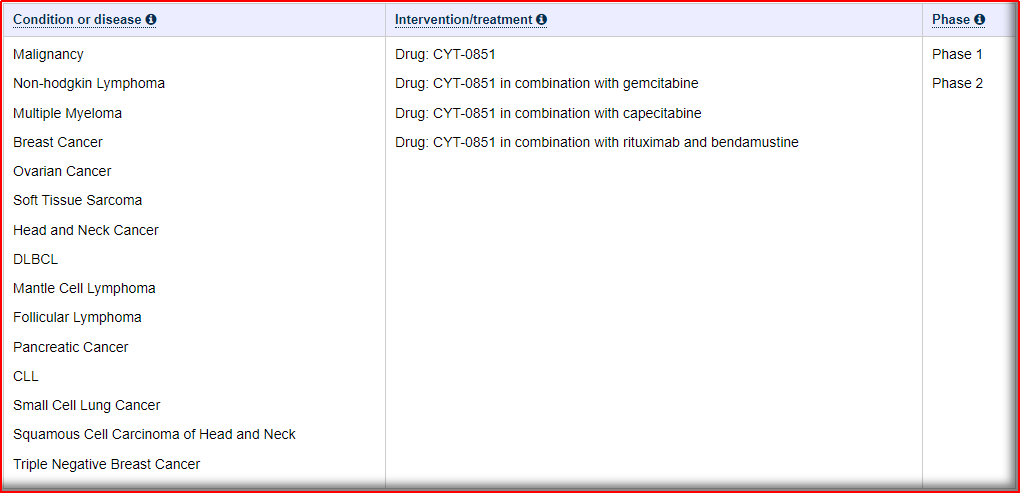The width and height of the screenshot is (1021, 494).
Task: Select CYT-0851 combination with gemcitabine
Action: tap(546, 83)
